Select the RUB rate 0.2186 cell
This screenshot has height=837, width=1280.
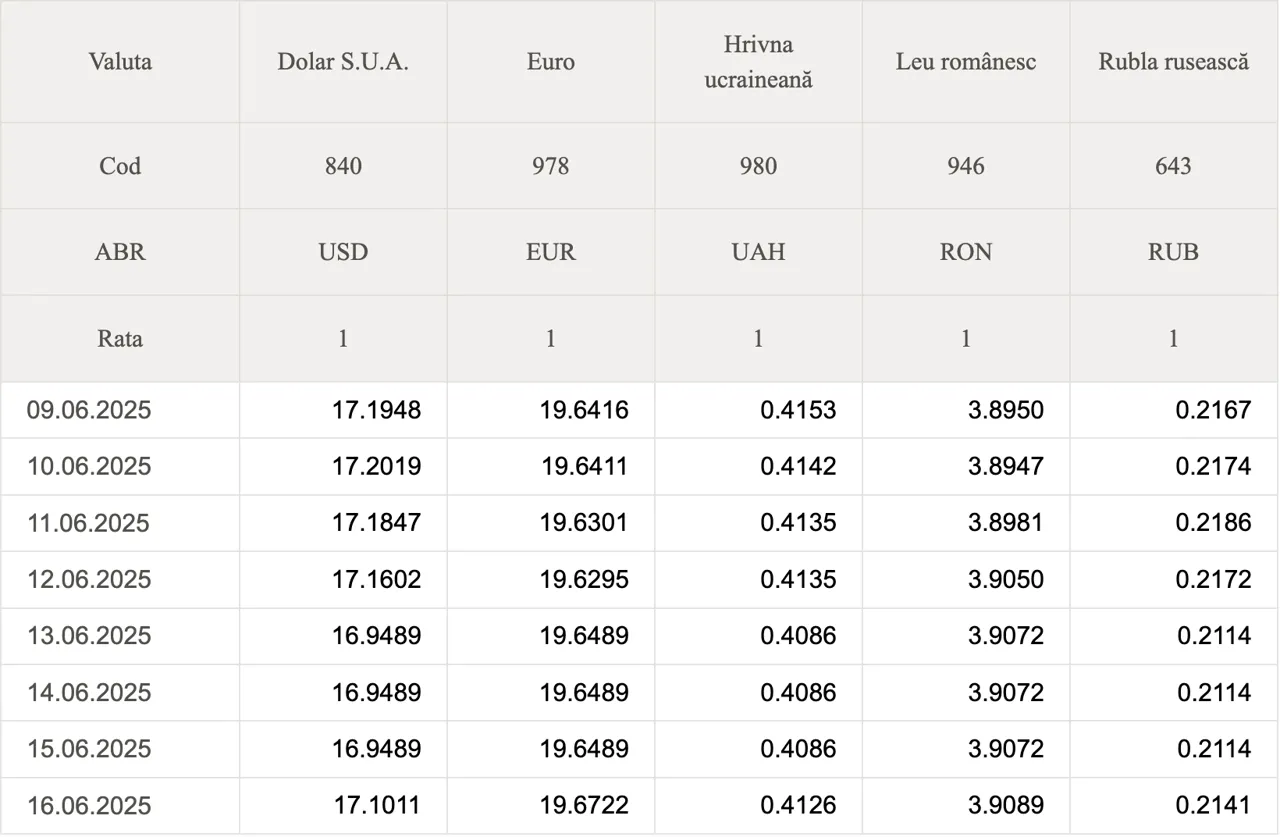pyautogui.click(x=1174, y=523)
